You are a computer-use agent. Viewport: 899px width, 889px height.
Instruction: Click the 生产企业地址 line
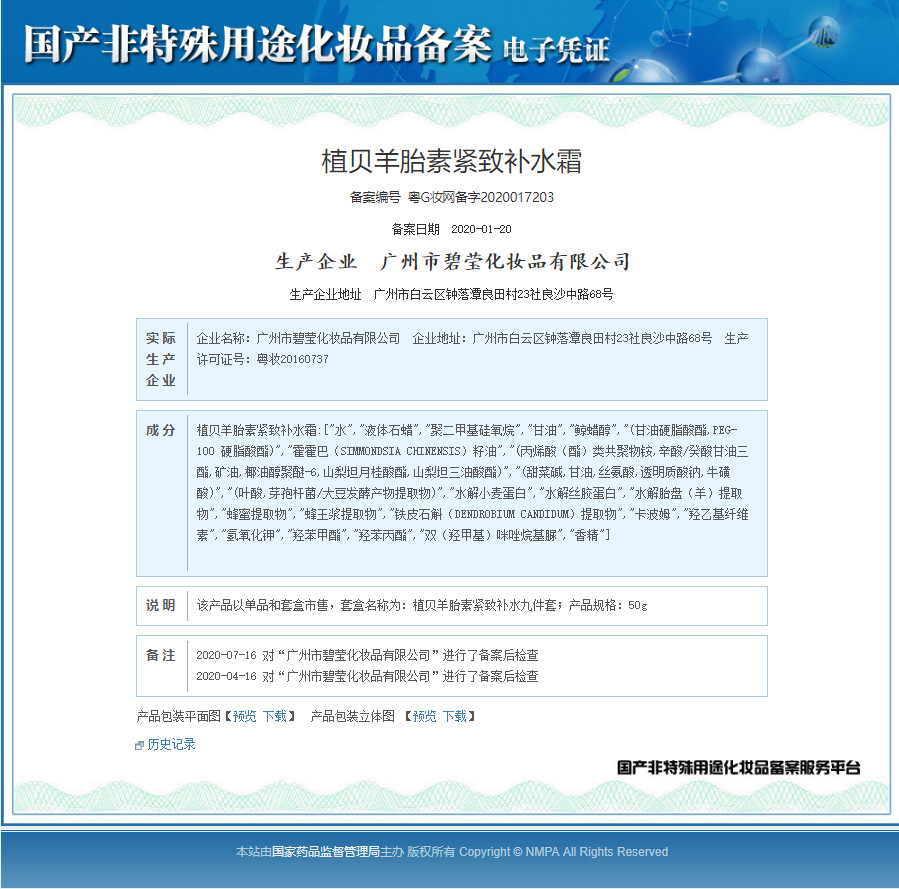click(x=451, y=294)
